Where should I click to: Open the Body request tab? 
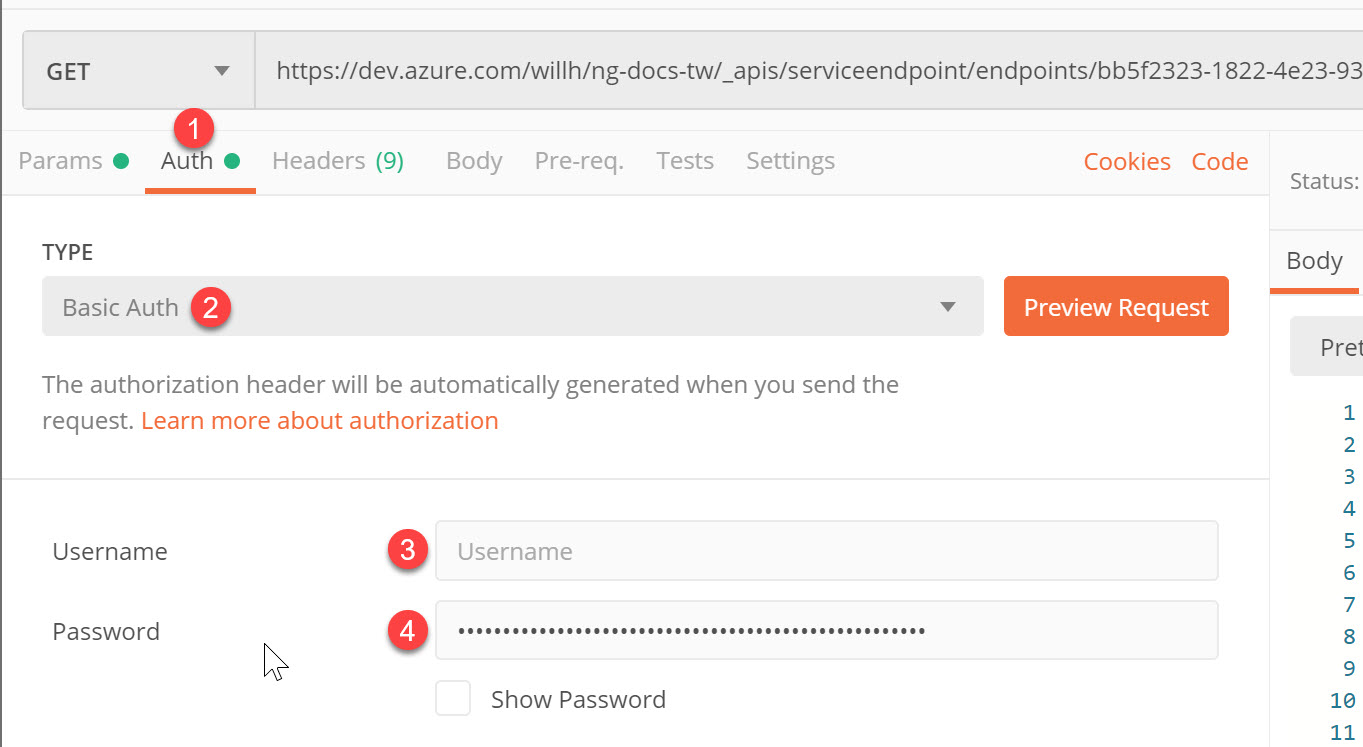[x=474, y=161]
